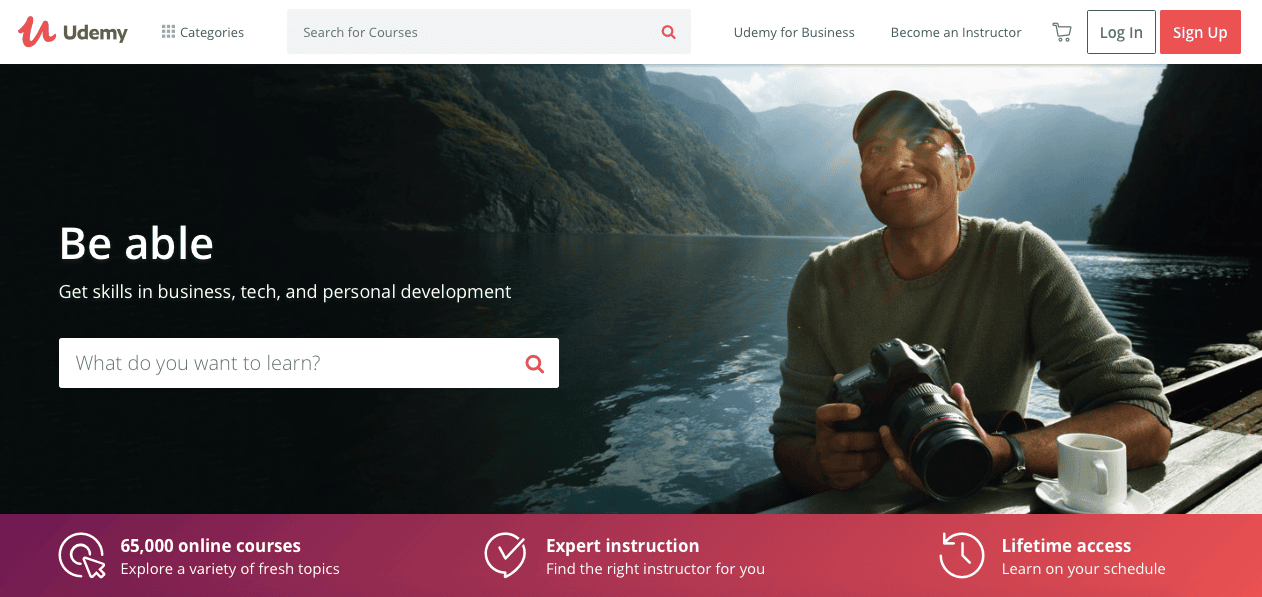Open the Categories grid icon
The width and height of the screenshot is (1262, 597).
click(x=168, y=32)
